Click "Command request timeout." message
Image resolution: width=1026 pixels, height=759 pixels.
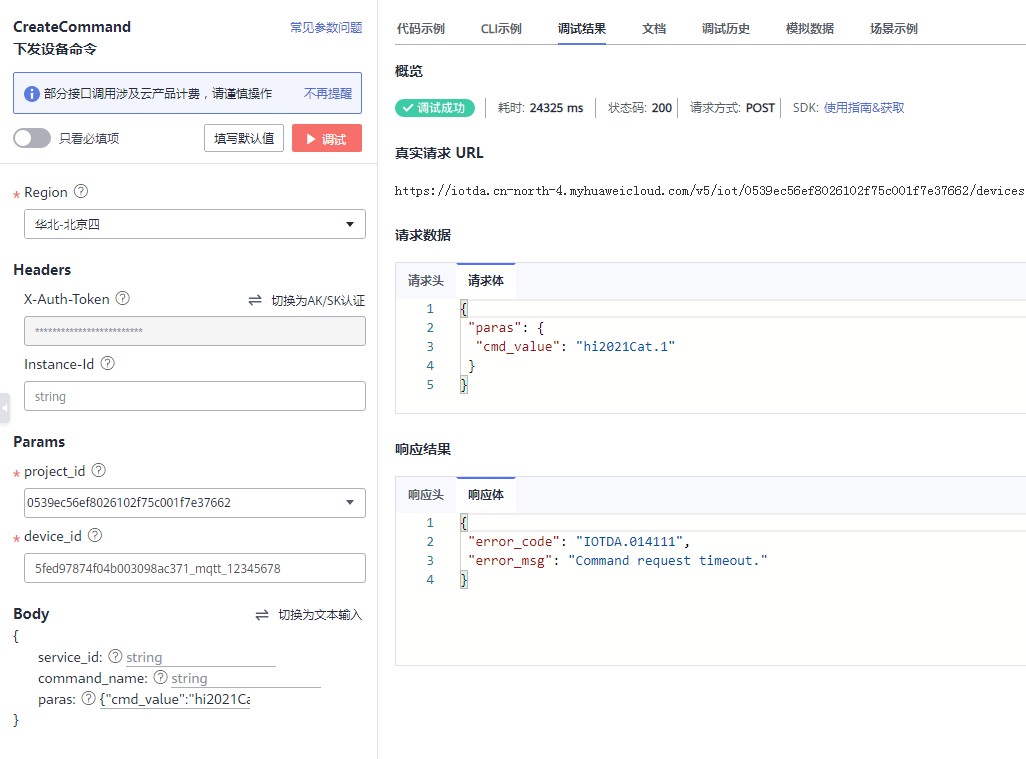tap(667, 561)
